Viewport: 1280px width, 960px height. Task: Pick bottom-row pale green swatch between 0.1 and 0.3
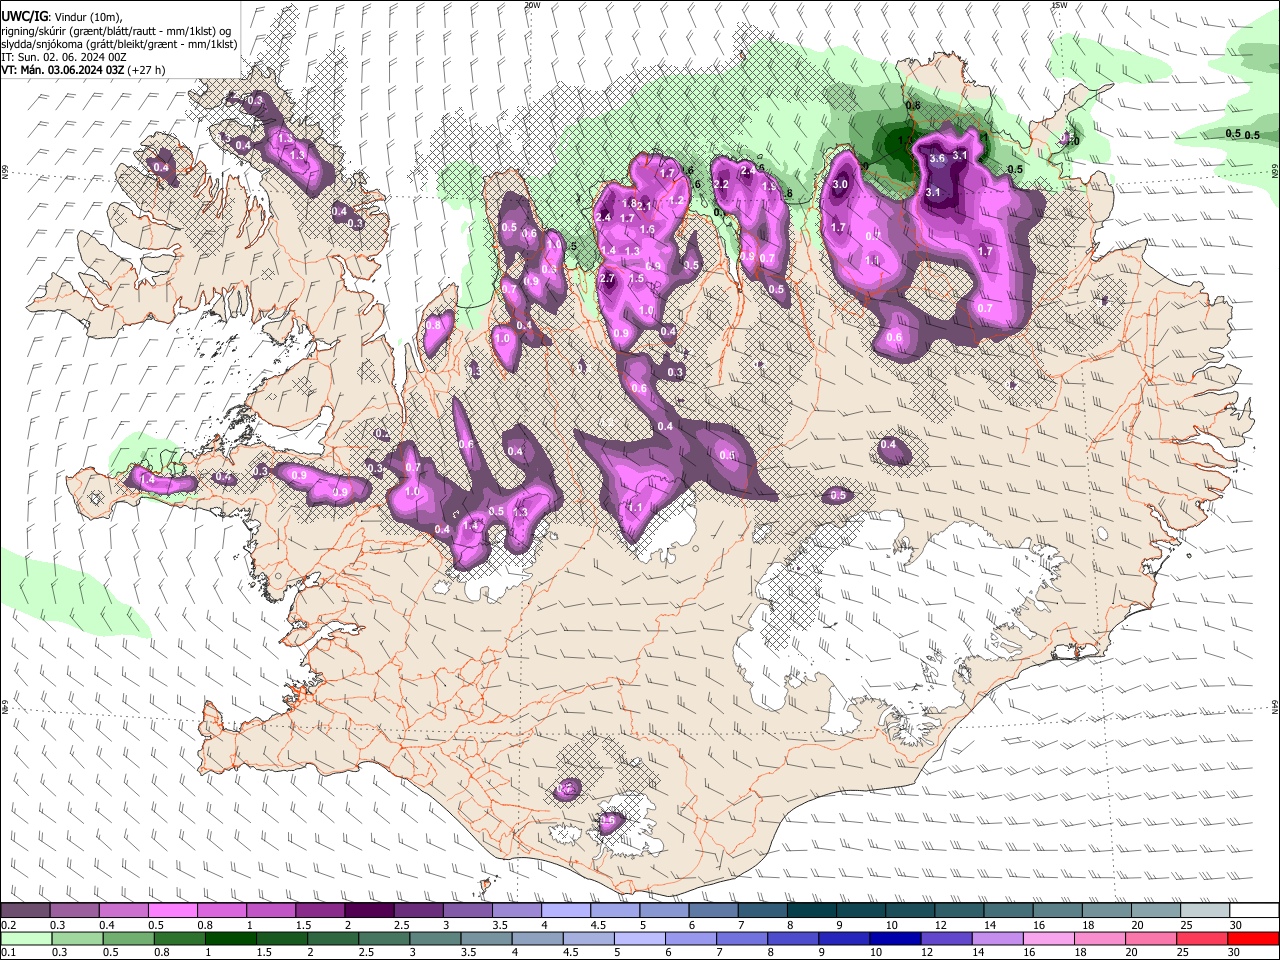[x=25, y=938]
